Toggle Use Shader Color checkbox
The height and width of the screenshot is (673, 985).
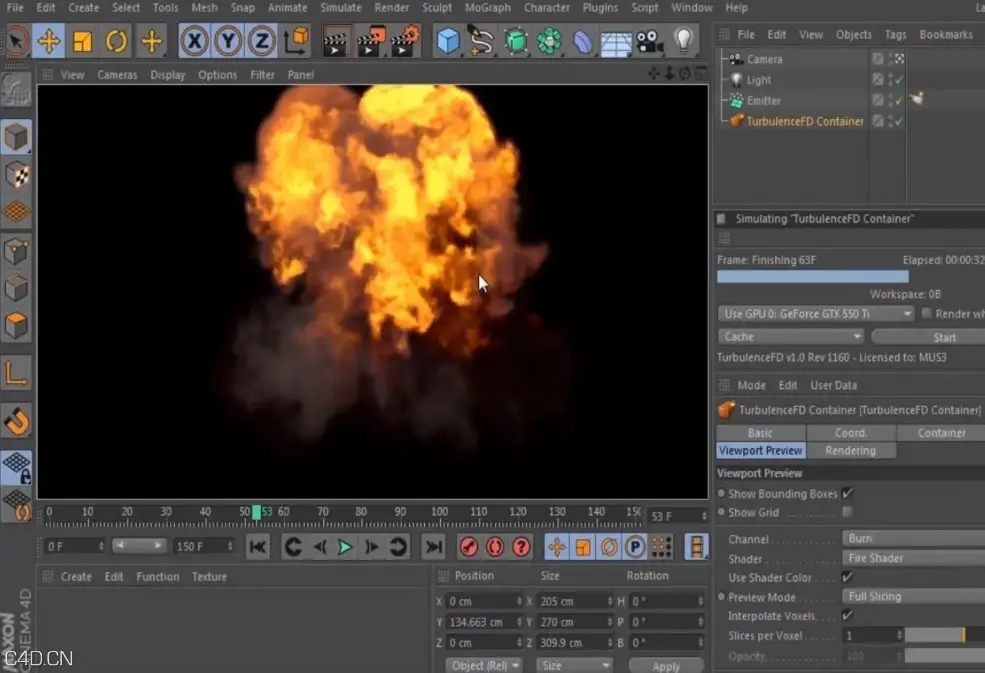click(x=847, y=577)
